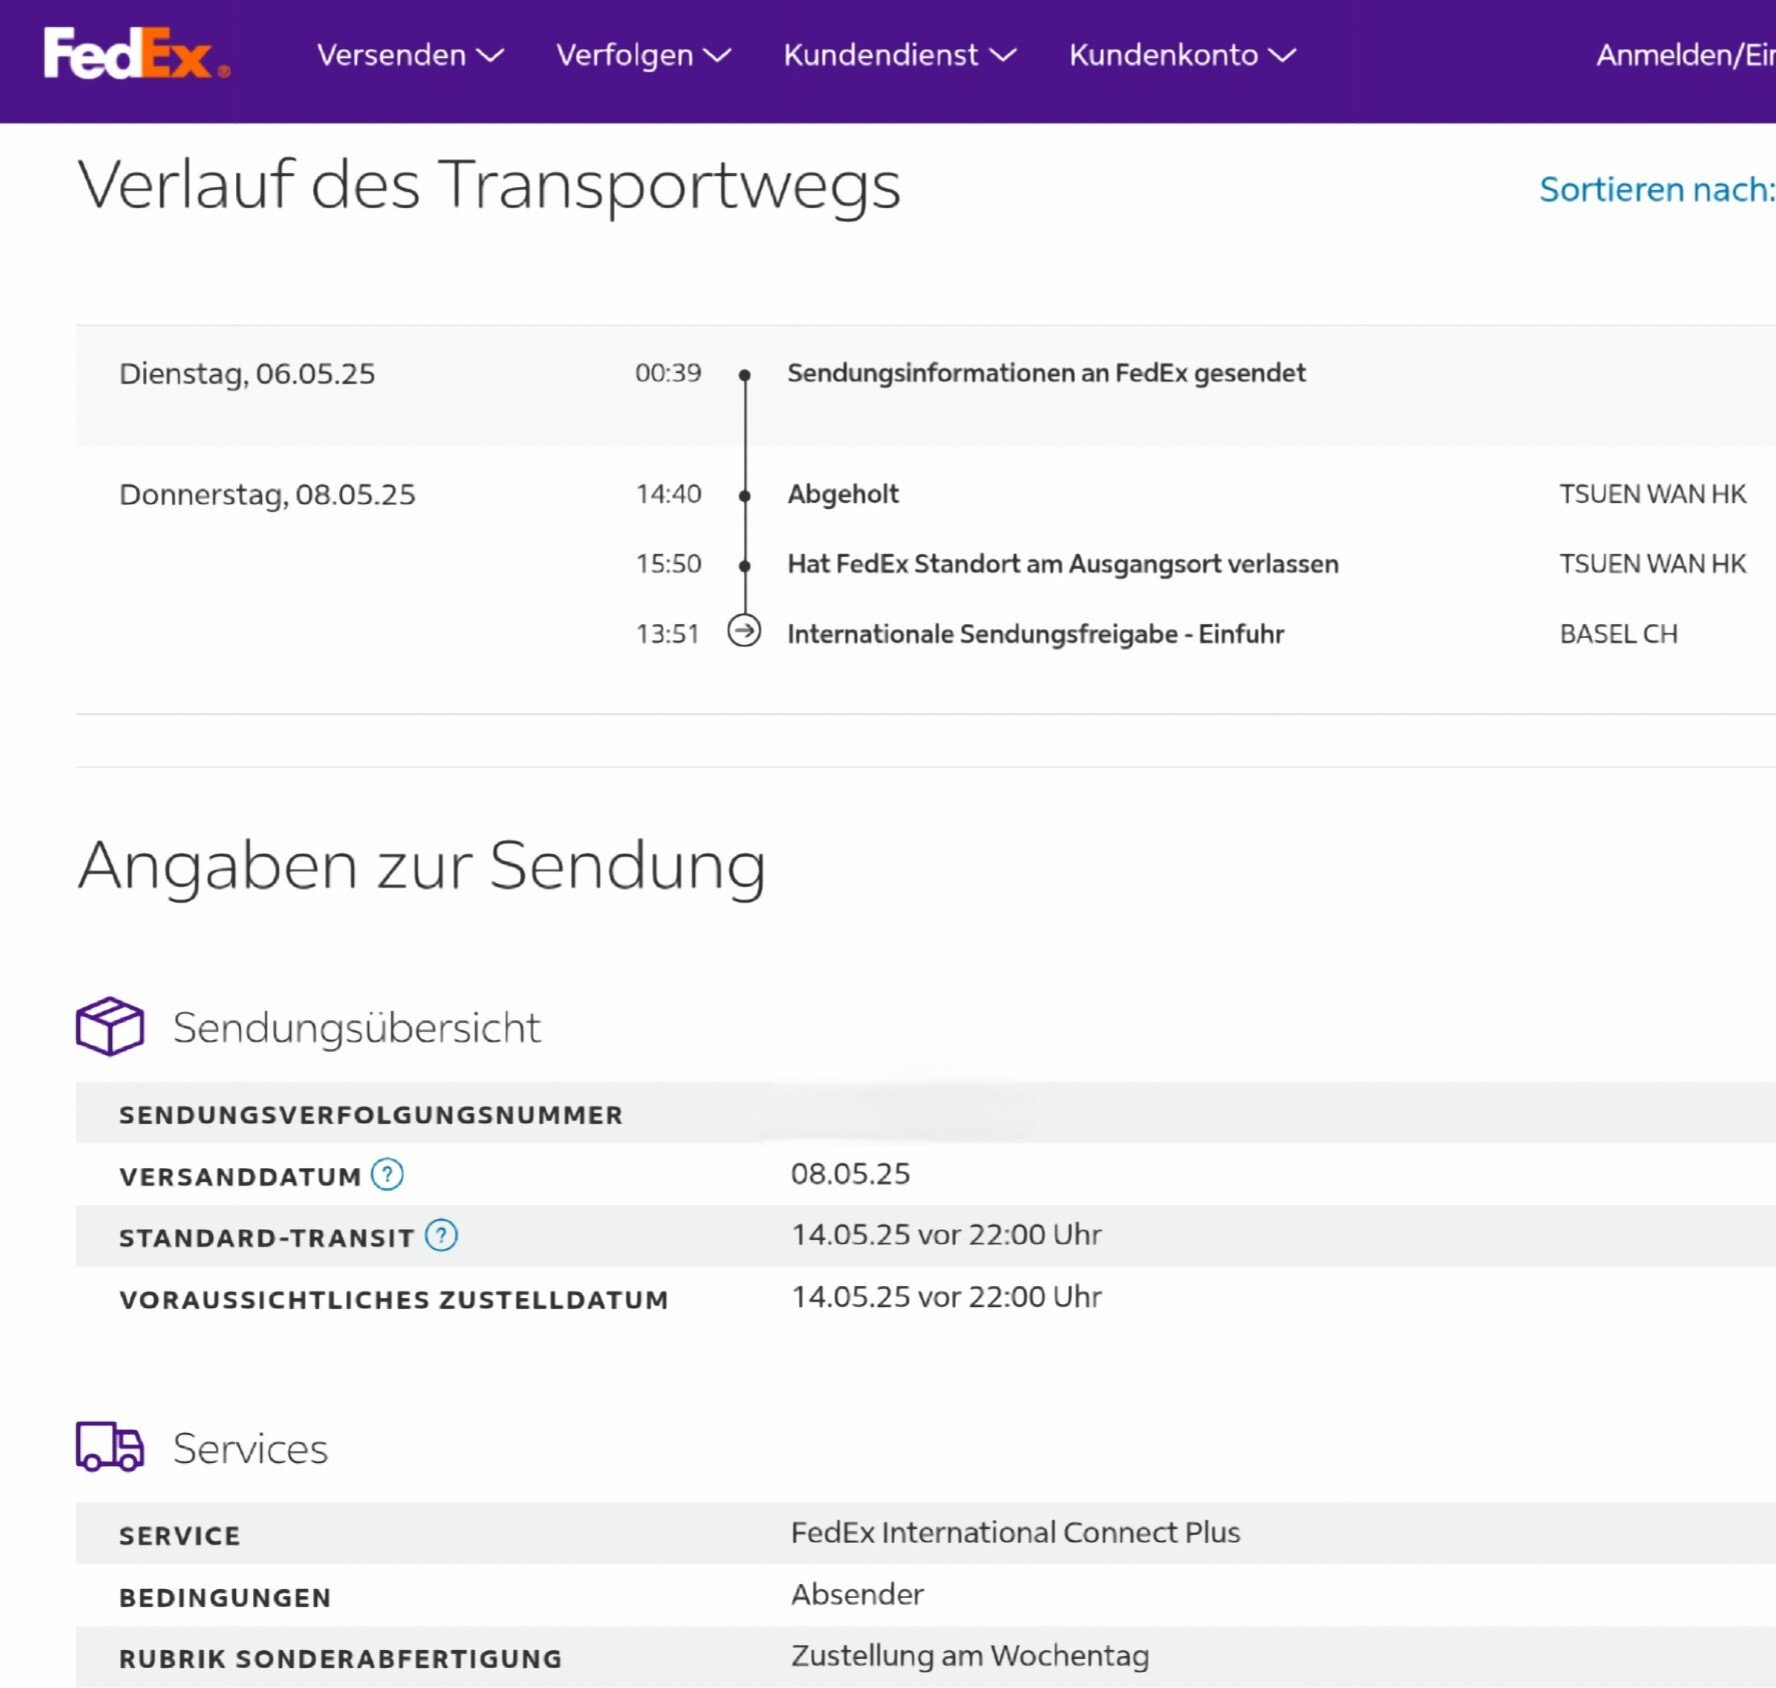The width and height of the screenshot is (1776, 1688).
Task: Click the Versanddatum help question mark icon
Action: 387,1174
